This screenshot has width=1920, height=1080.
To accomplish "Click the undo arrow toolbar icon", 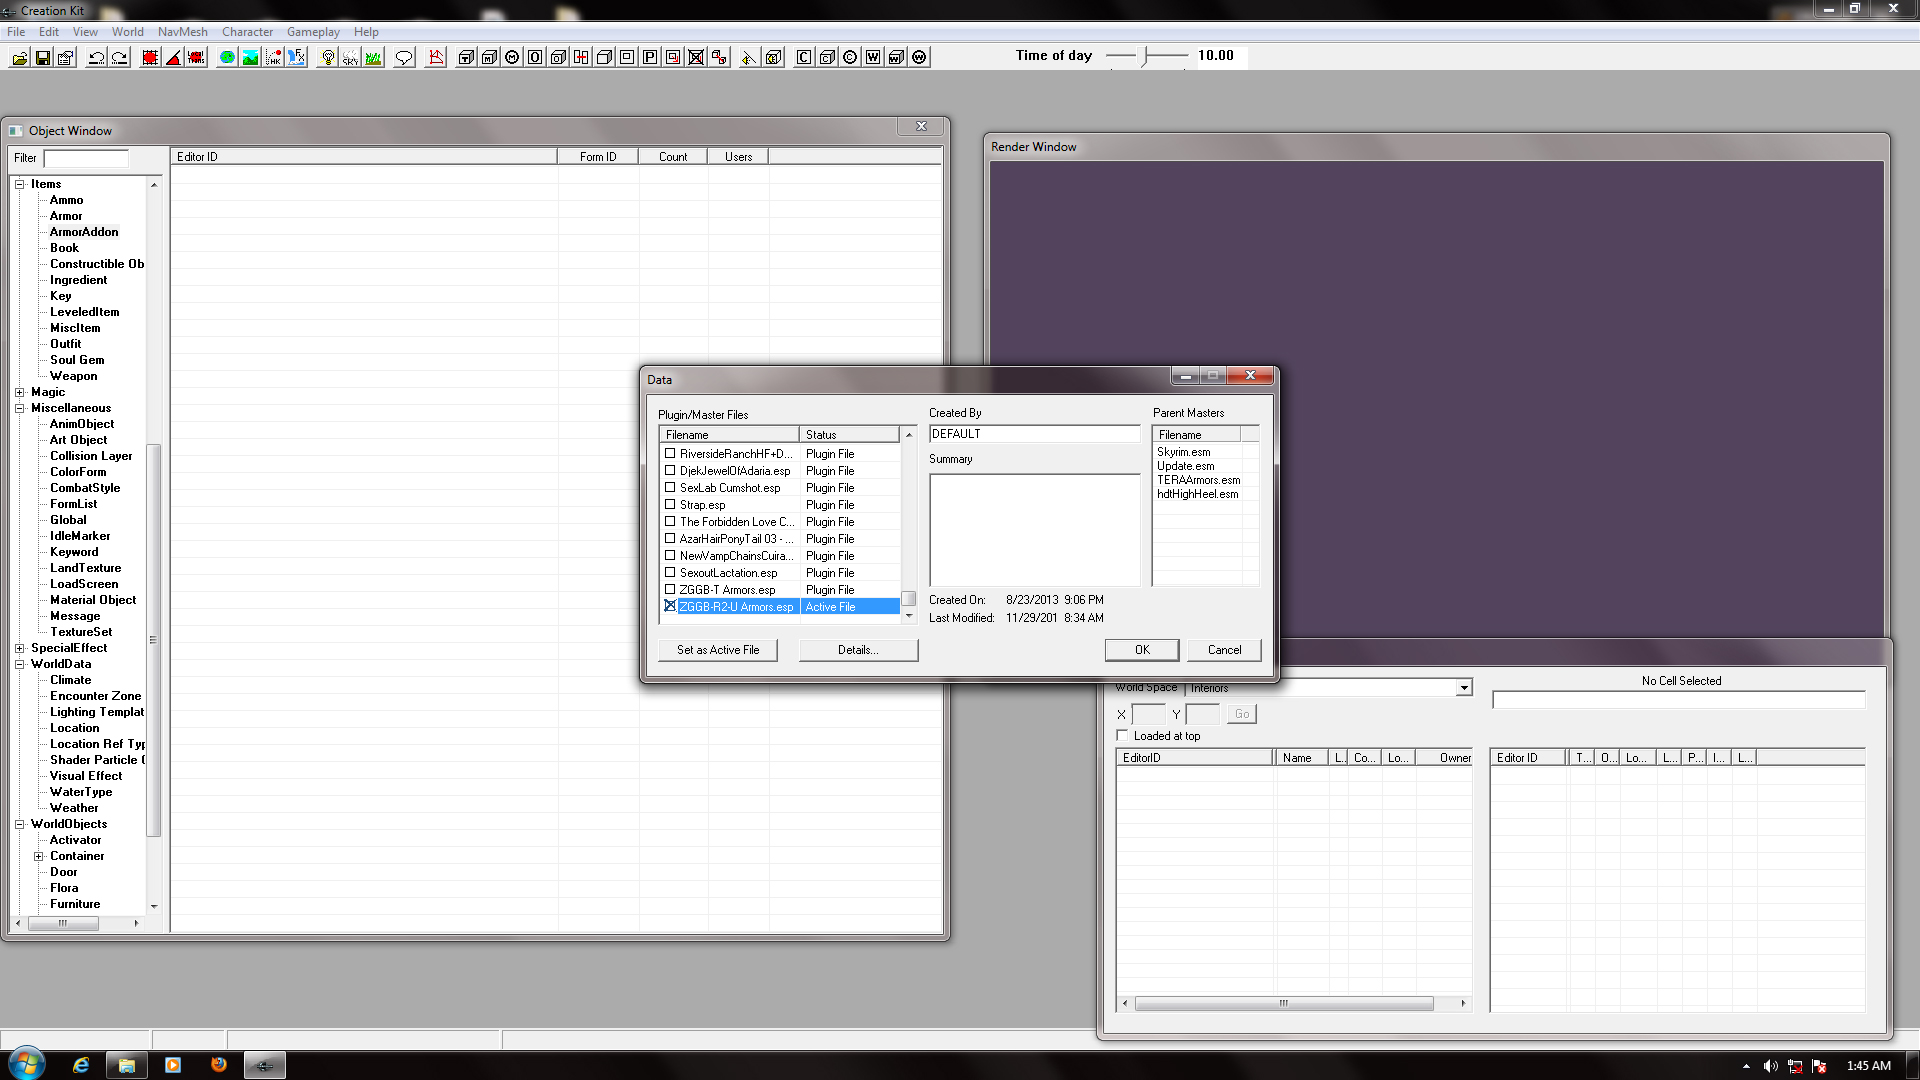I will click(96, 58).
